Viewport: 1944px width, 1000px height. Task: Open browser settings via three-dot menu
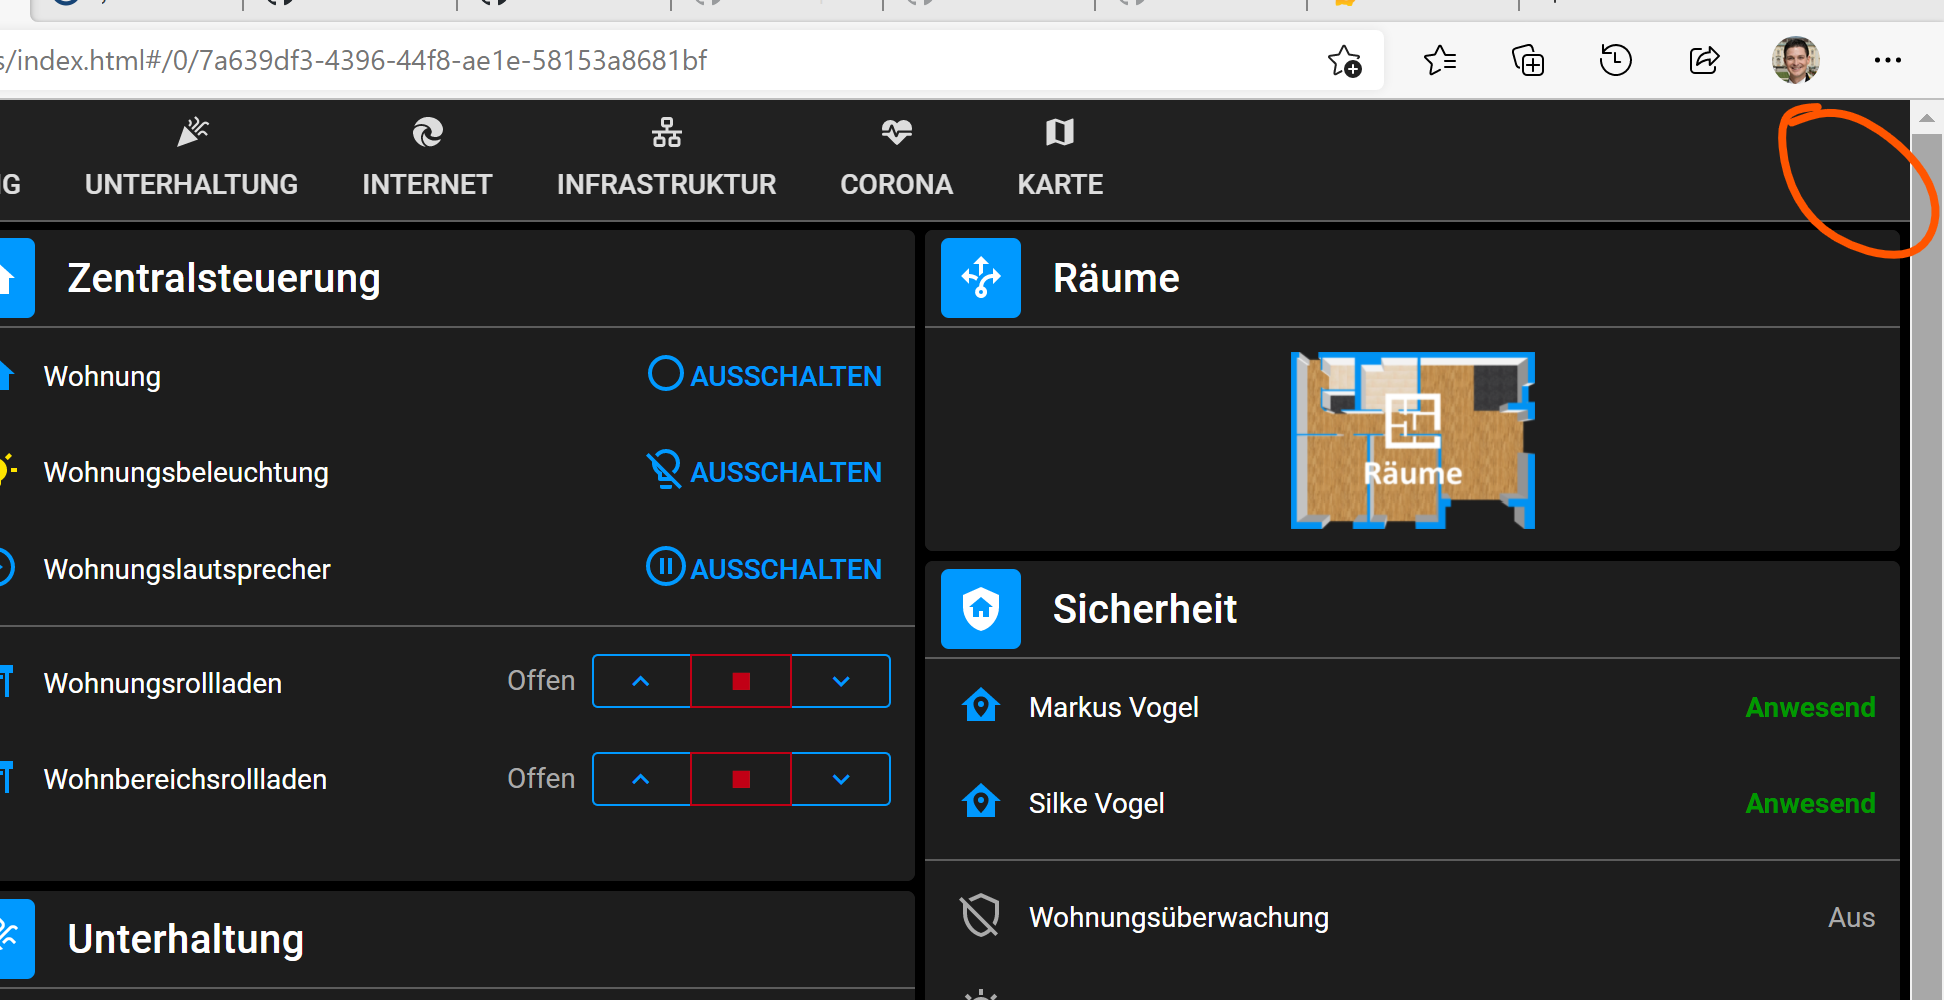coord(1888,60)
